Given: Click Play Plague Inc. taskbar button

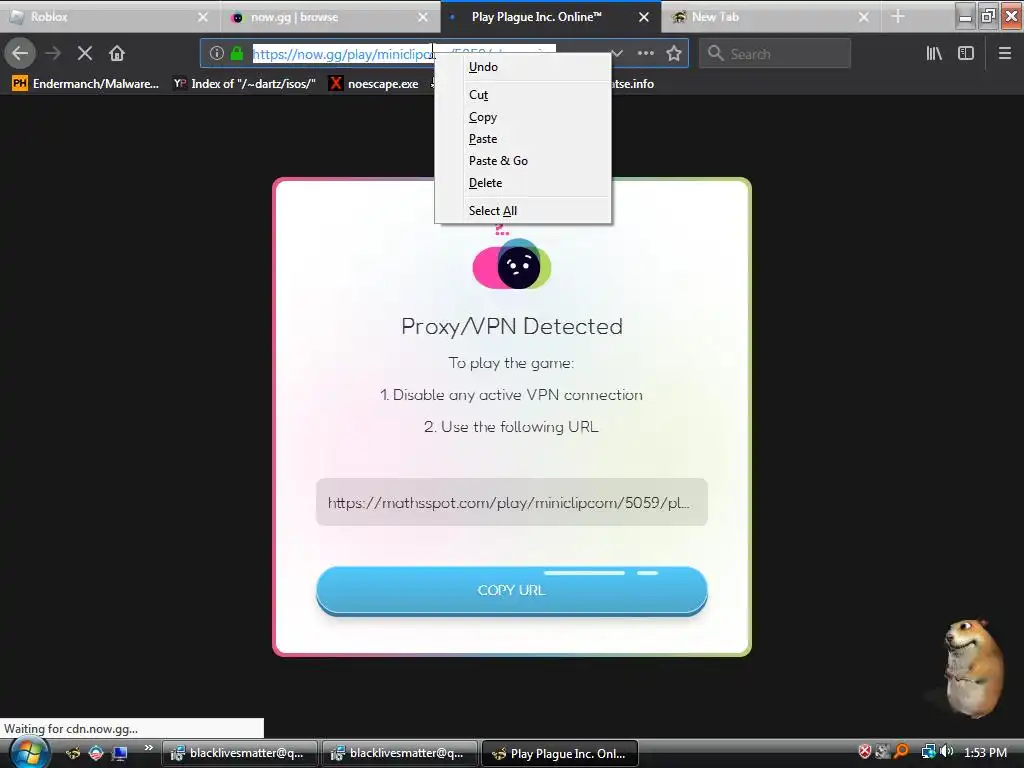Looking at the screenshot, I should point(560,753).
